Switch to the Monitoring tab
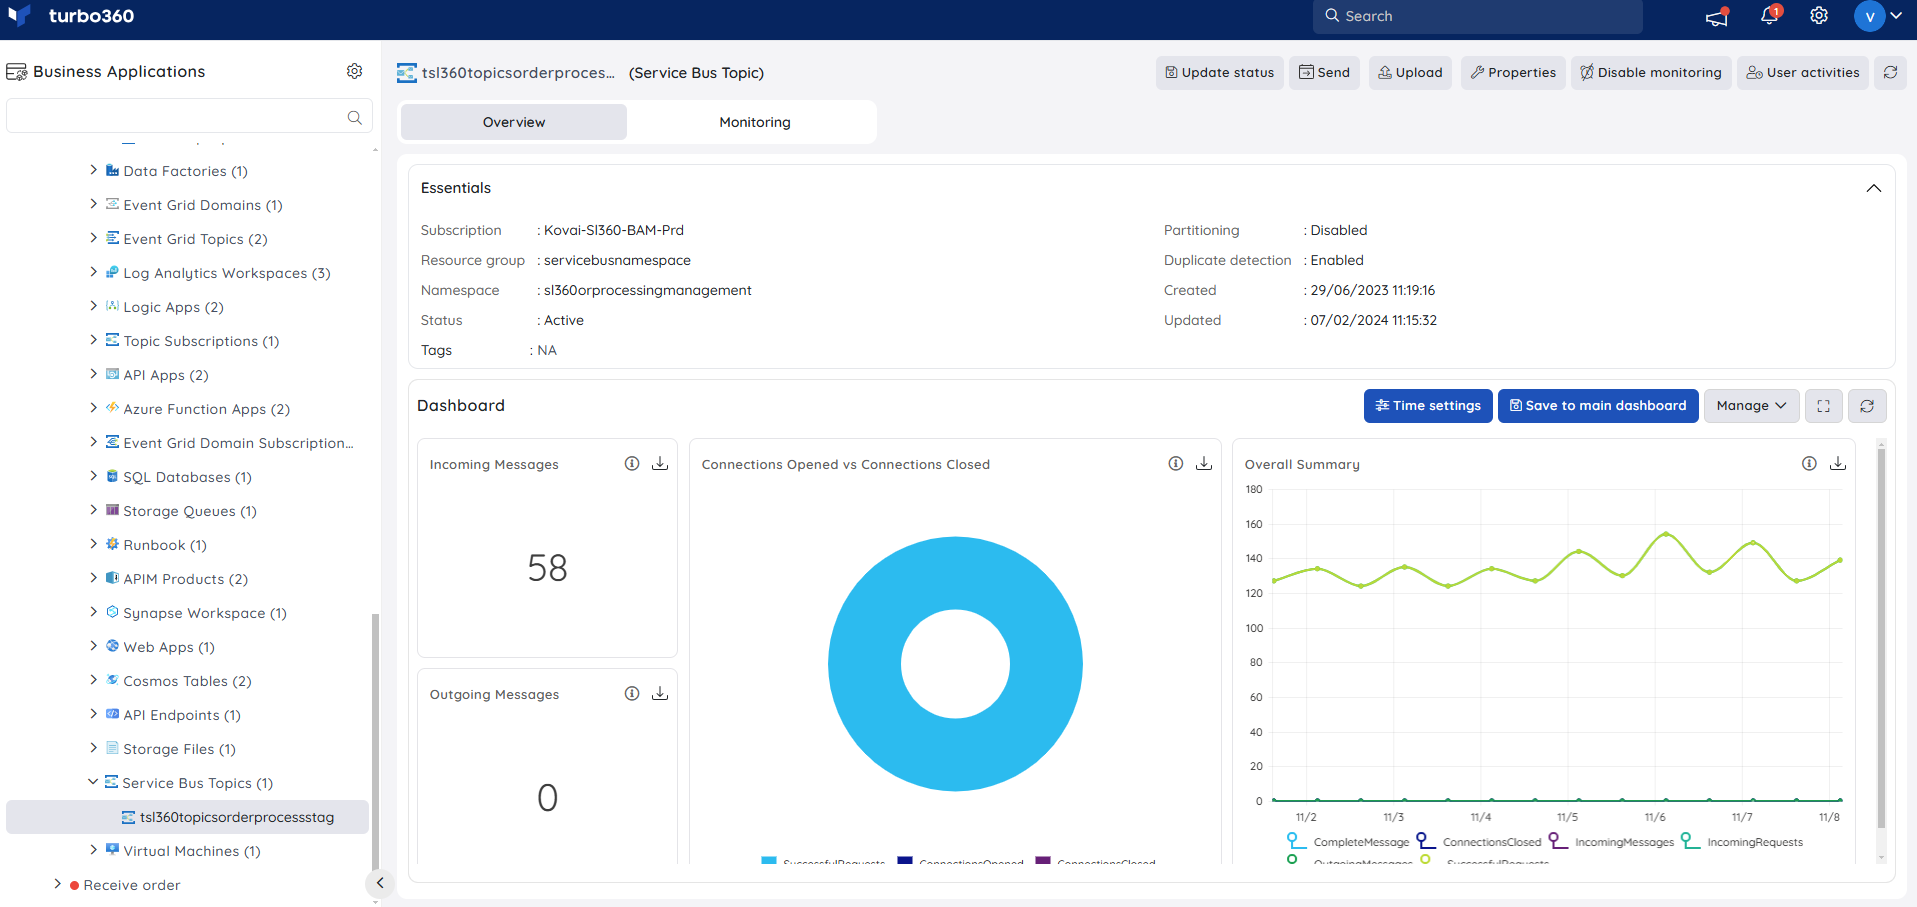The height and width of the screenshot is (907, 1917). point(755,122)
